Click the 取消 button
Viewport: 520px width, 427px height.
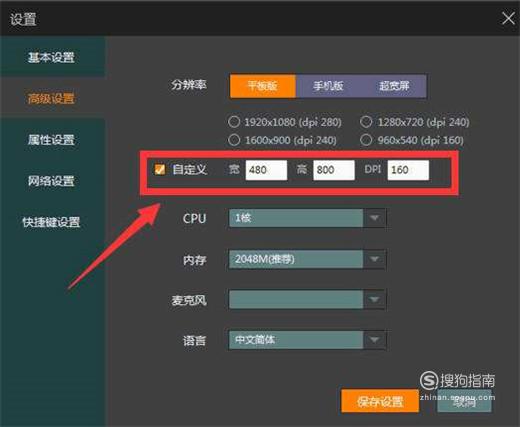464,401
